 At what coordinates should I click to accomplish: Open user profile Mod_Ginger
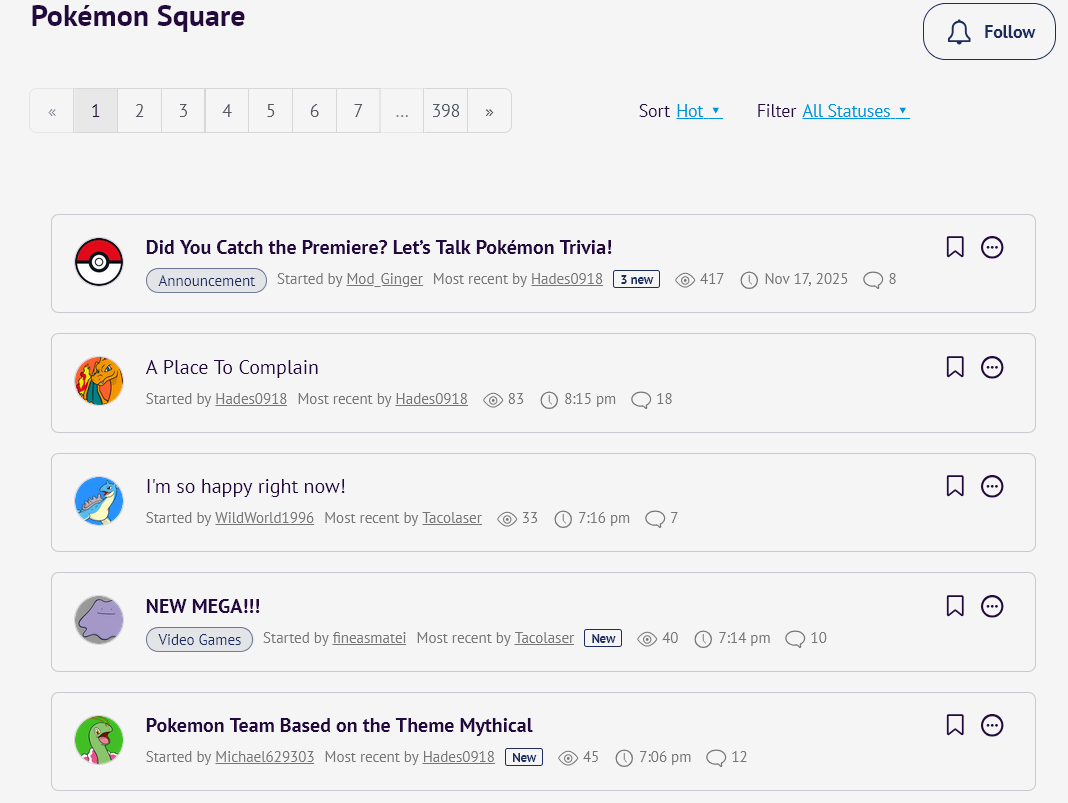coord(384,279)
